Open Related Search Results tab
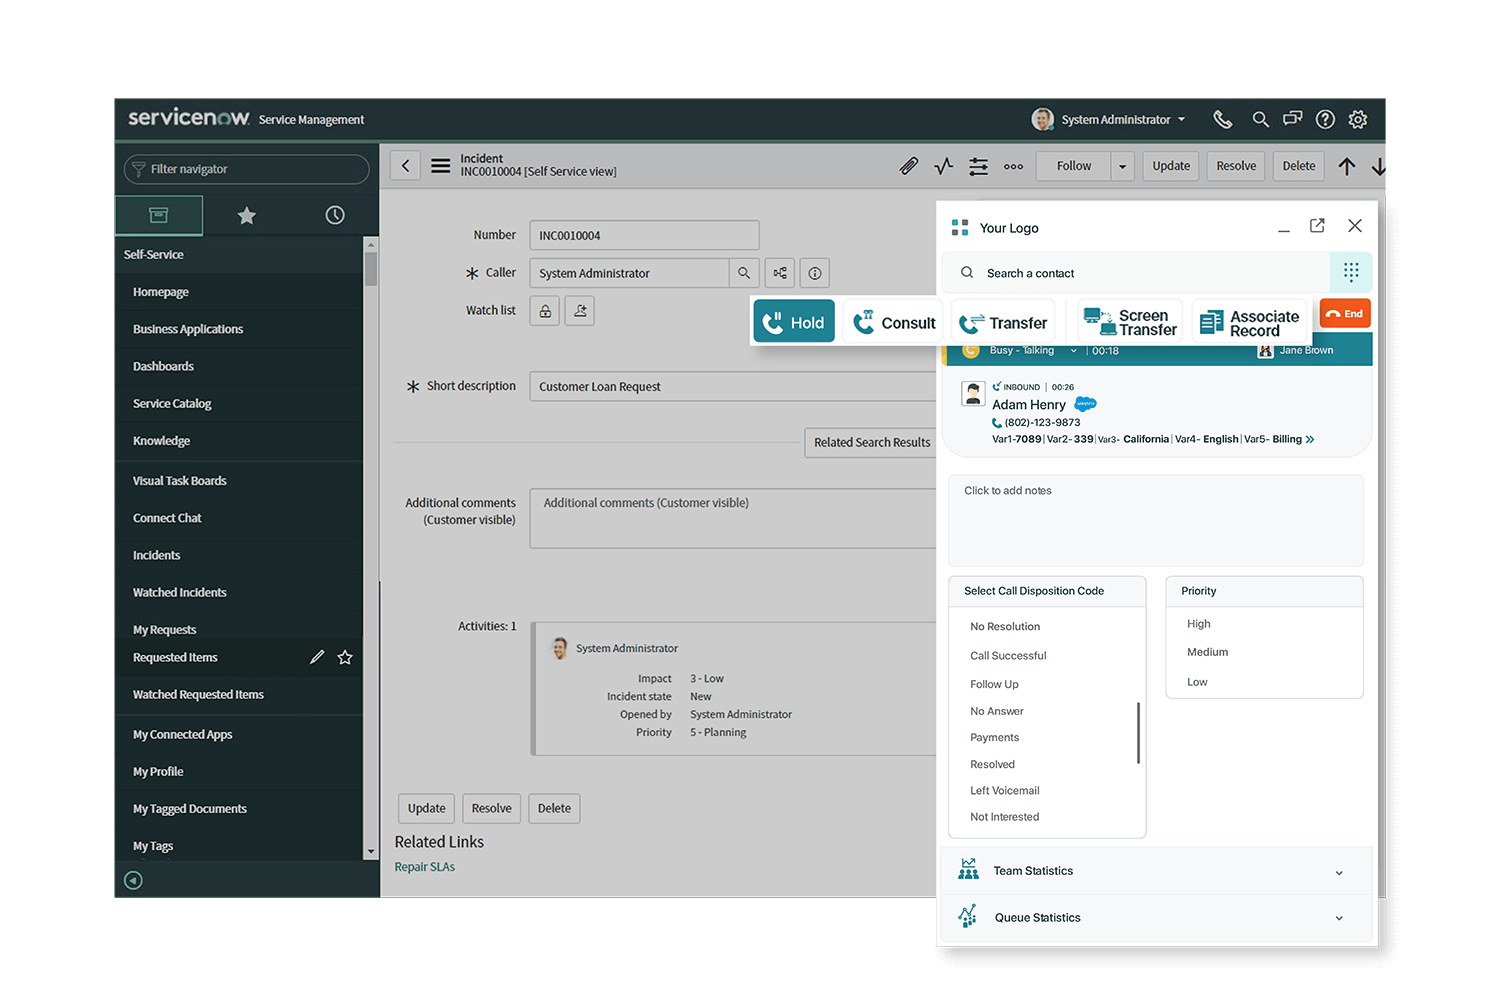This screenshot has height=996, width=1500. (871, 442)
